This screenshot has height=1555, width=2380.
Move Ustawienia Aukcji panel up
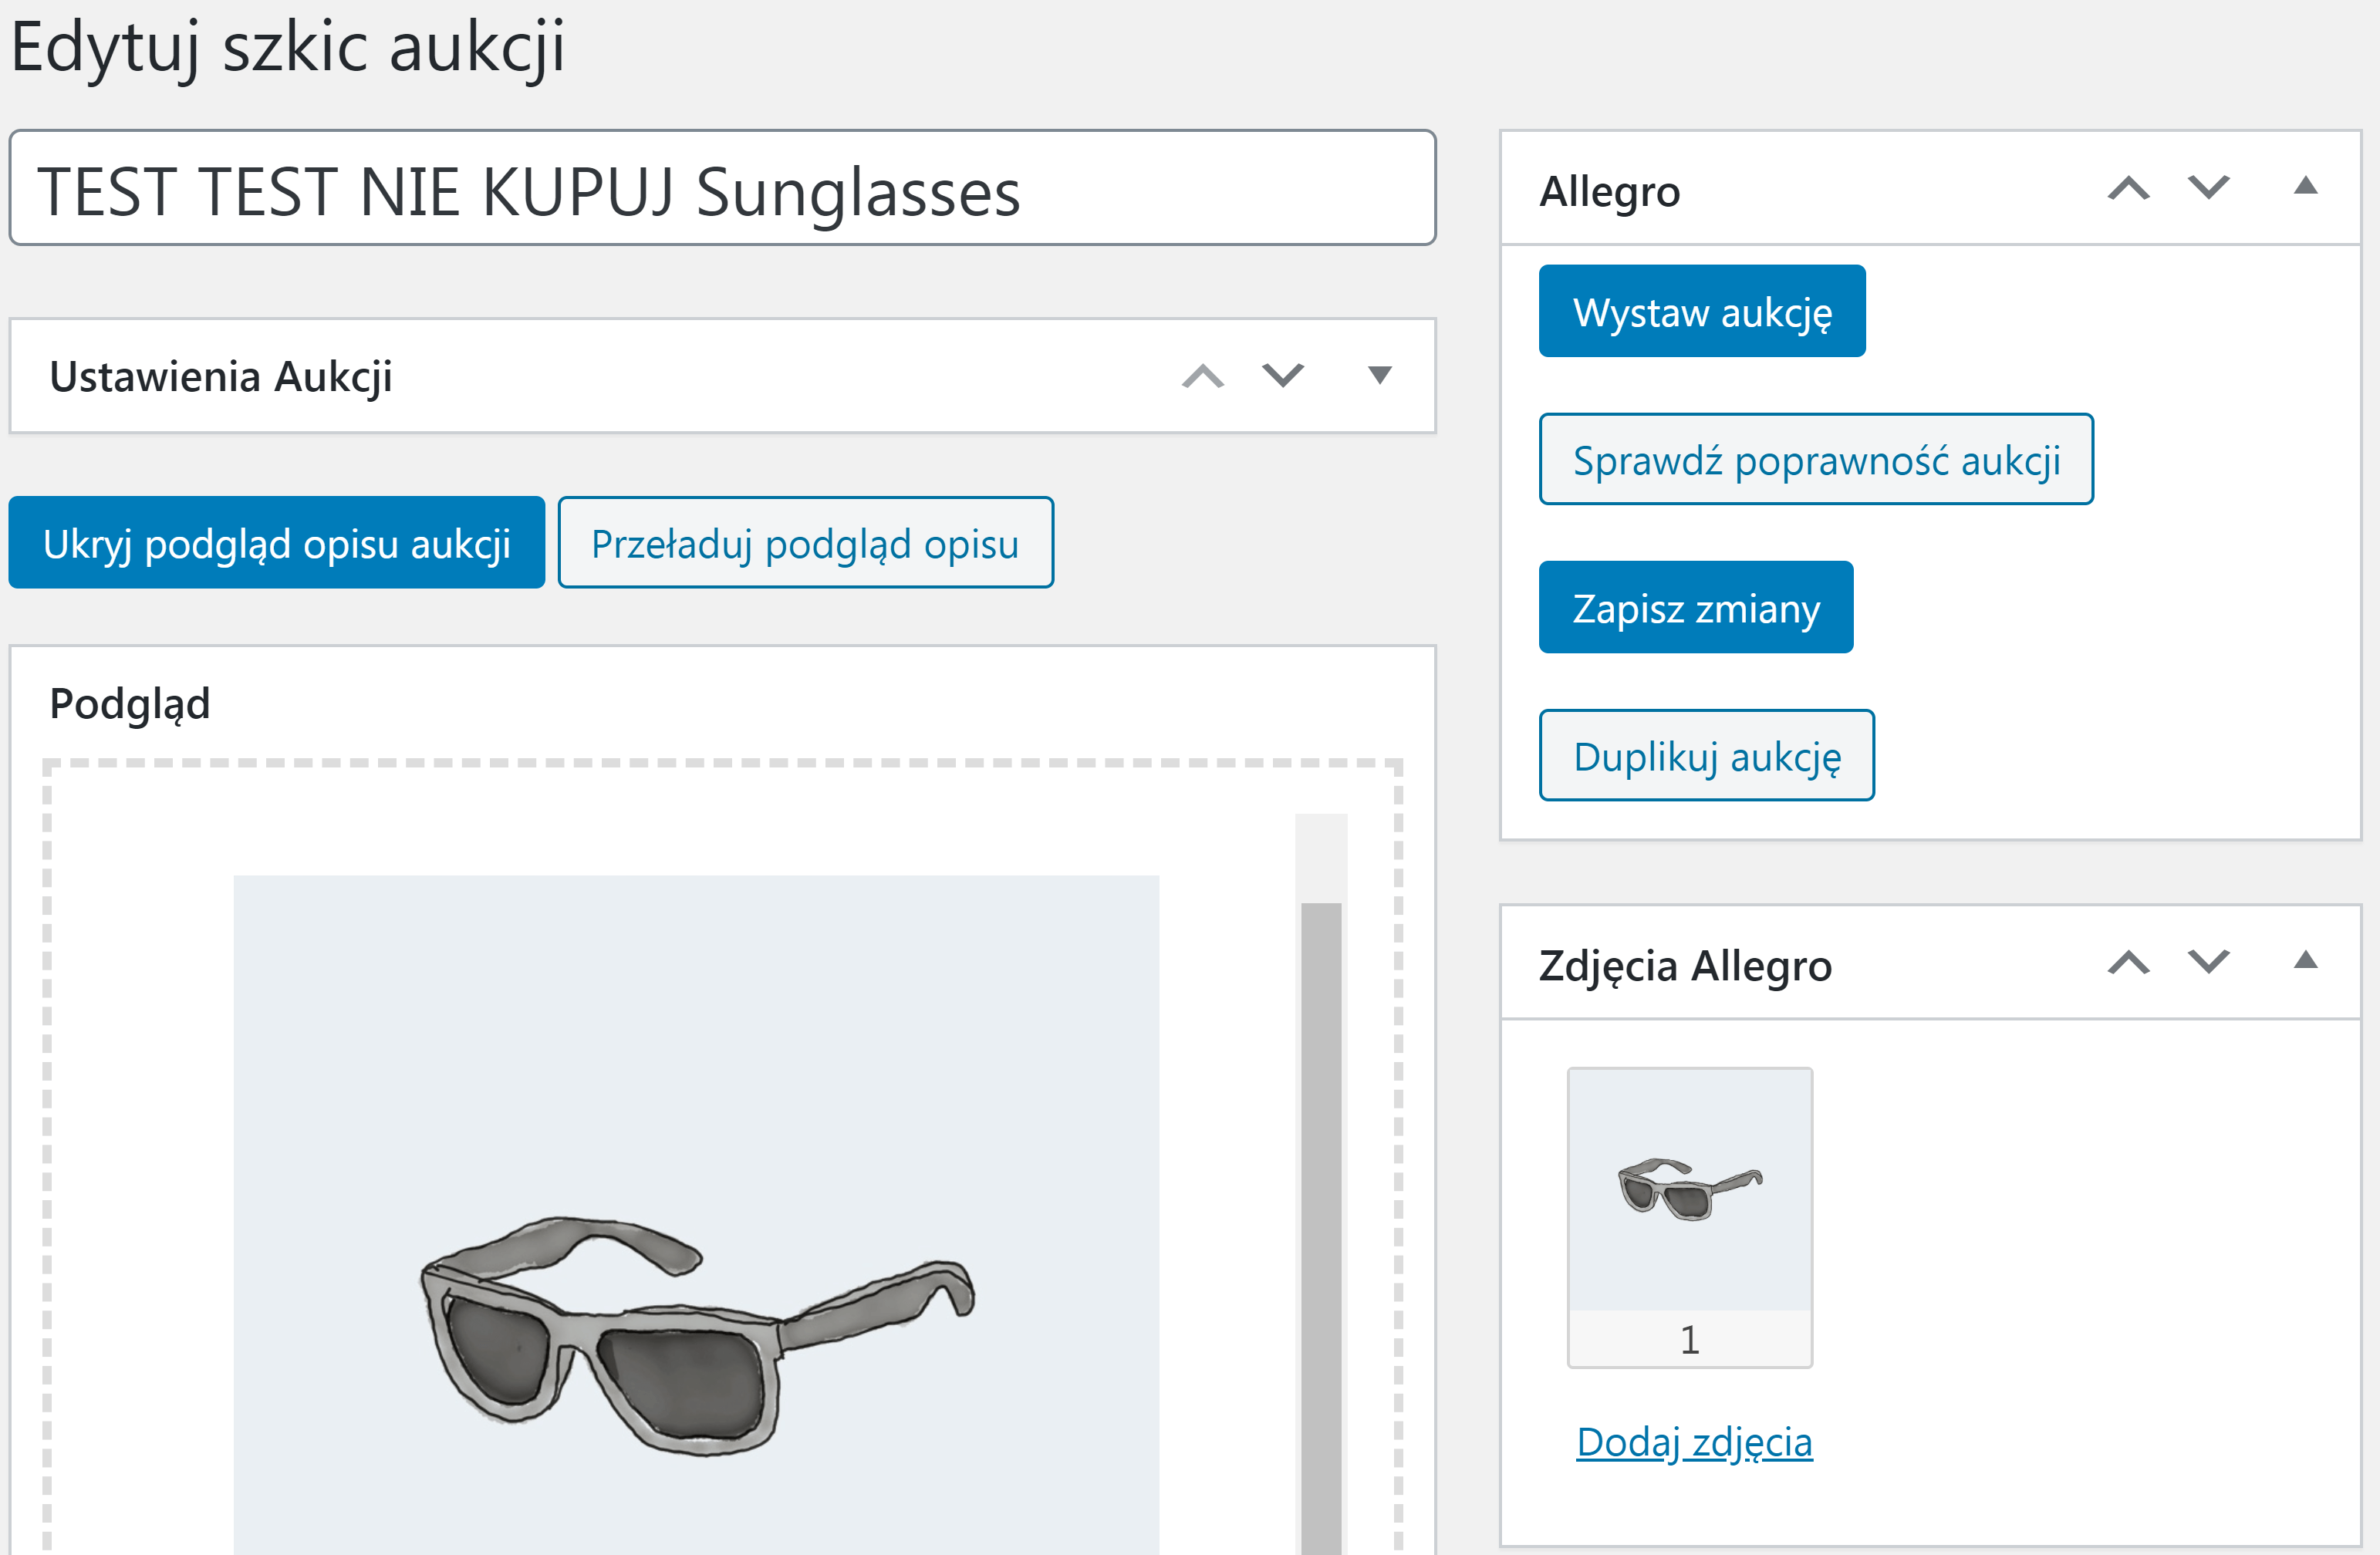click(x=1203, y=376)
